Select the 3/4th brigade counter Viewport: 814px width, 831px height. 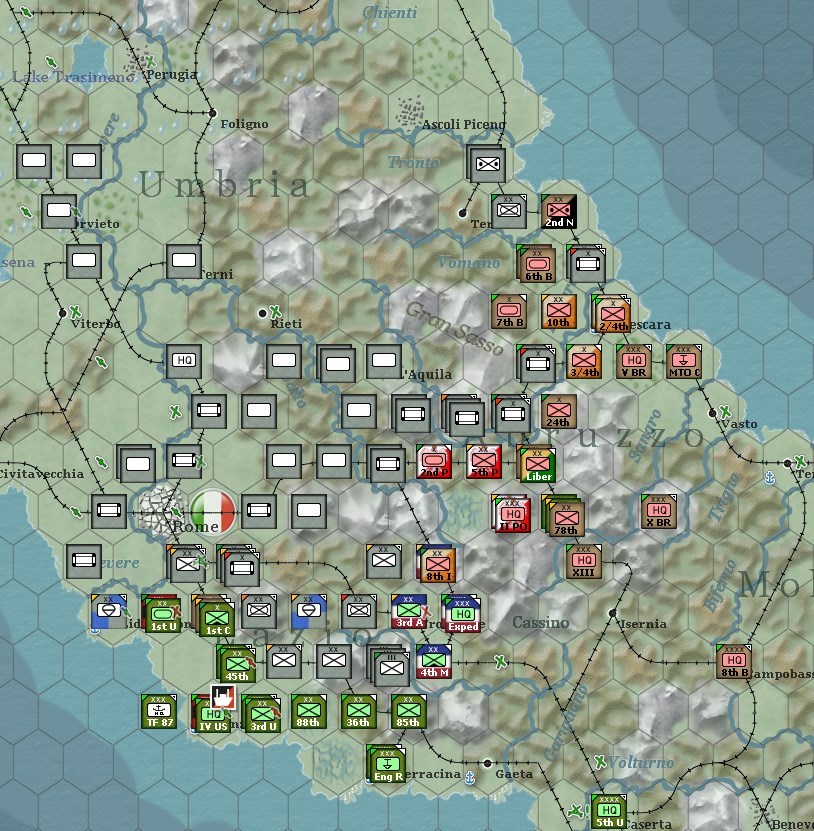583,361
